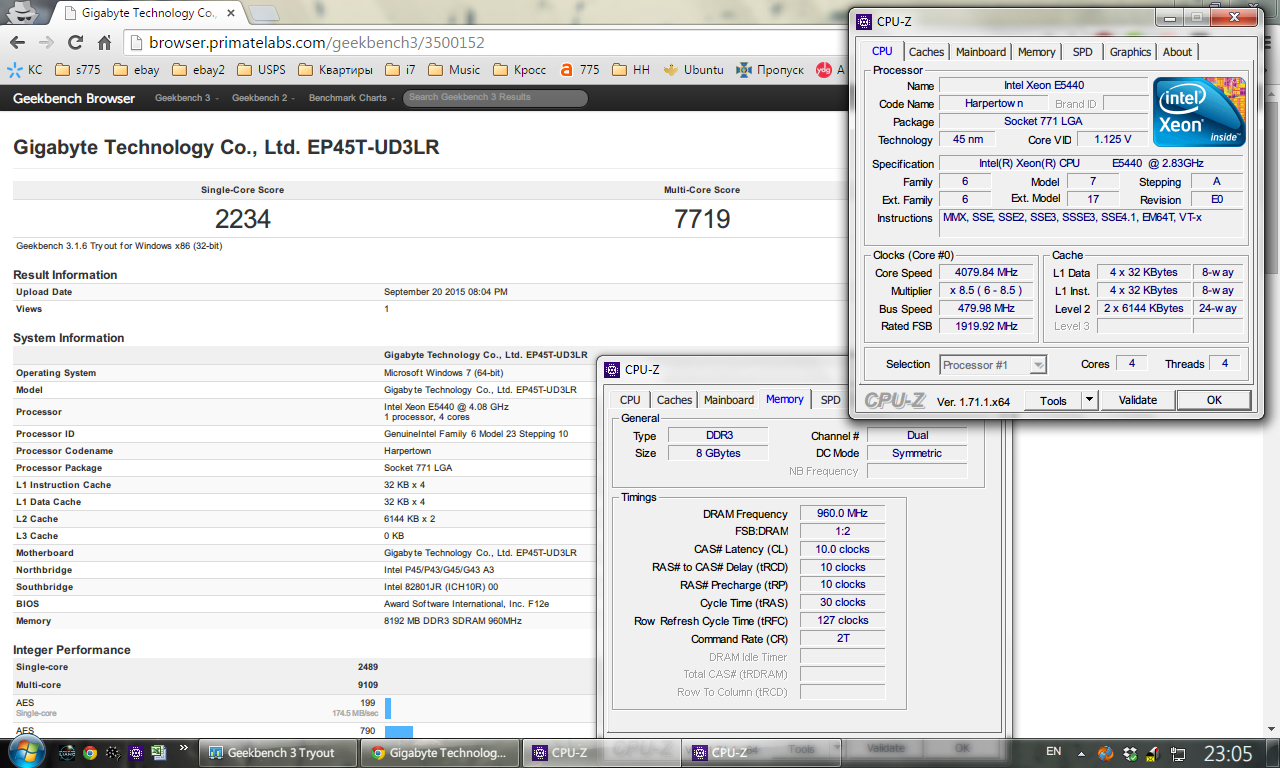Open Processor #1 selection dropdown in CPU-Z
The width and height of the screenshot is (1280, 768).
(993, 365)
